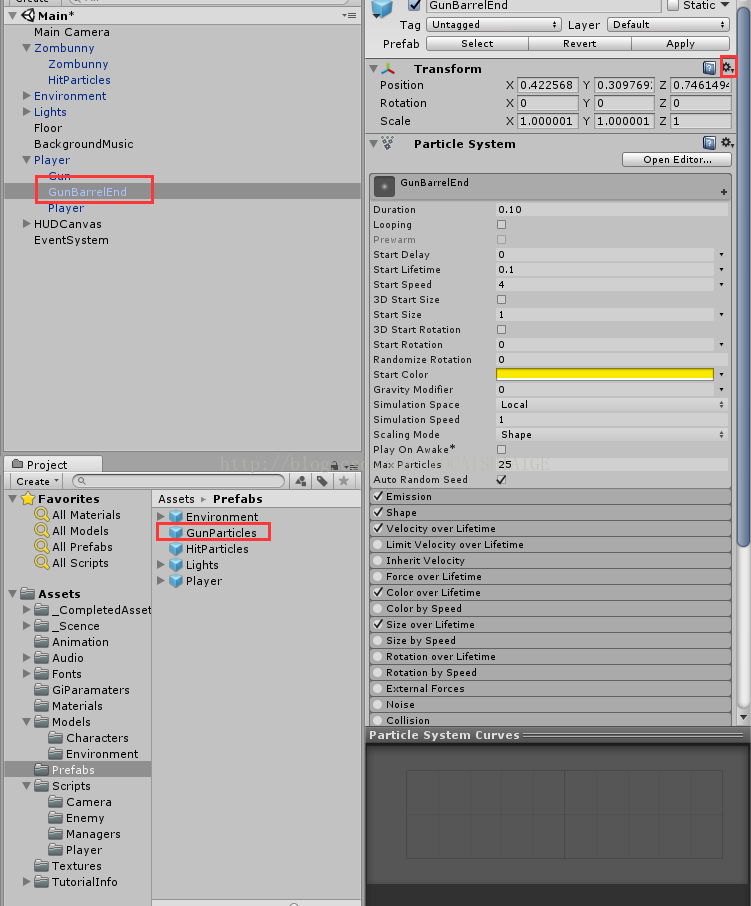Screen dimensions: 751x906
Task: Enable the Looping checkbox
Action: tap(501, 224)
